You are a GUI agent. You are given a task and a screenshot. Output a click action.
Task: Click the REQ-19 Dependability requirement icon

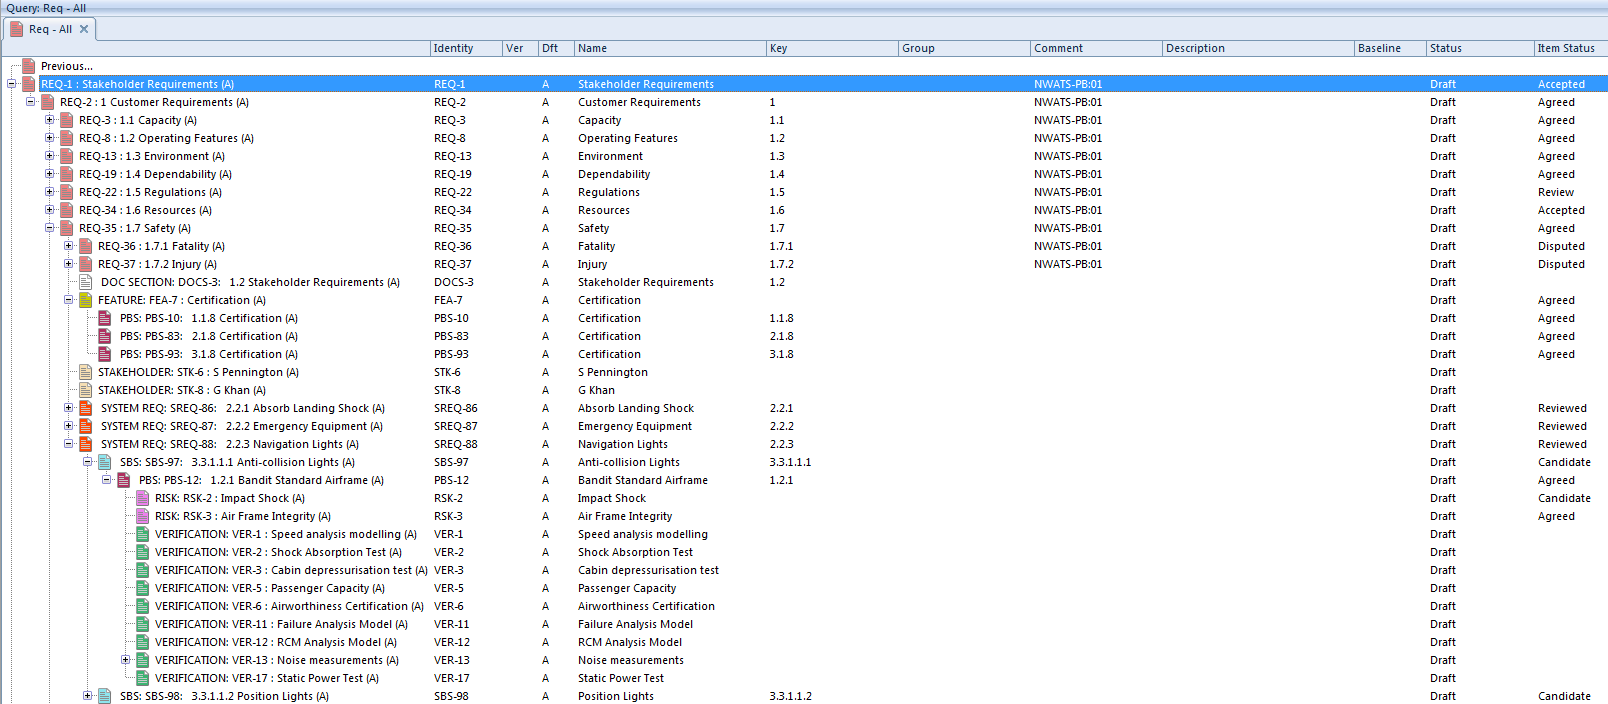tap(66, 174)
